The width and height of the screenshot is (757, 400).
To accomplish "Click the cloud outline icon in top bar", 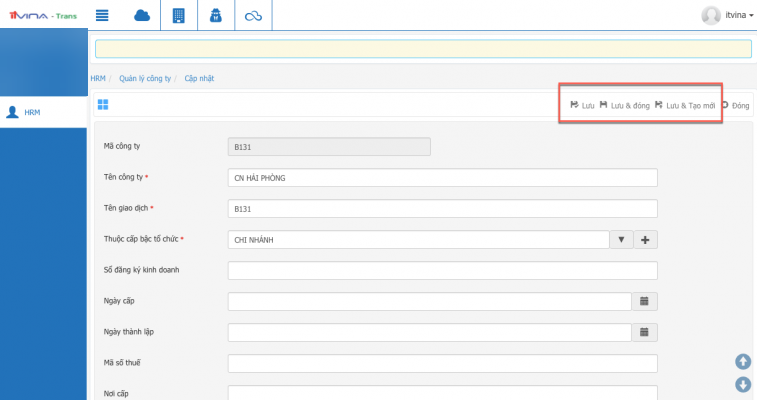I will [x=253, y=15].
